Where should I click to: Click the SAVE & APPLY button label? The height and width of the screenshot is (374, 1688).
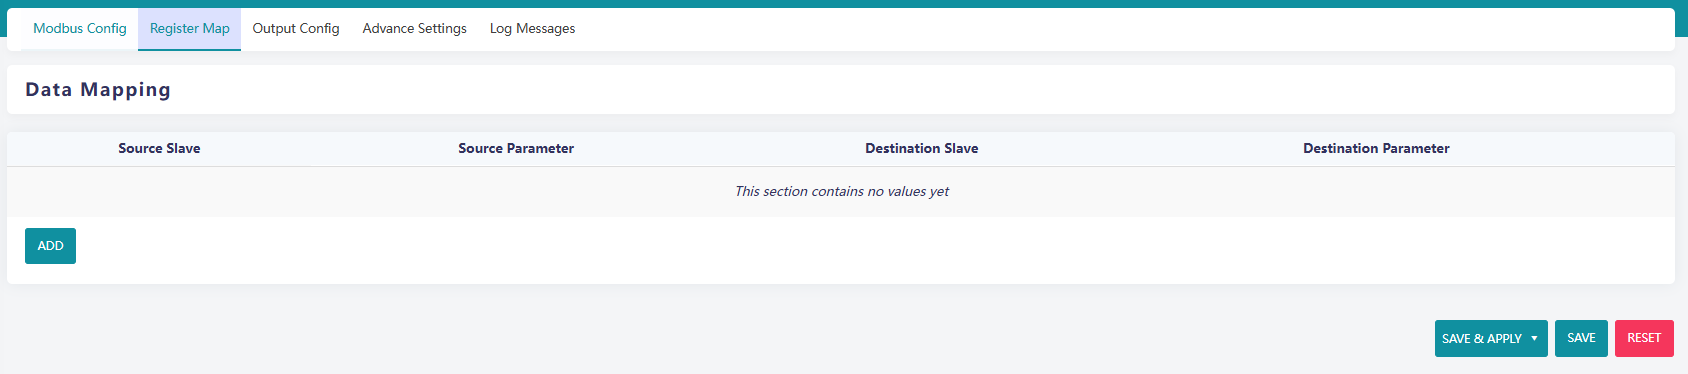click(x=1481, y=339)
